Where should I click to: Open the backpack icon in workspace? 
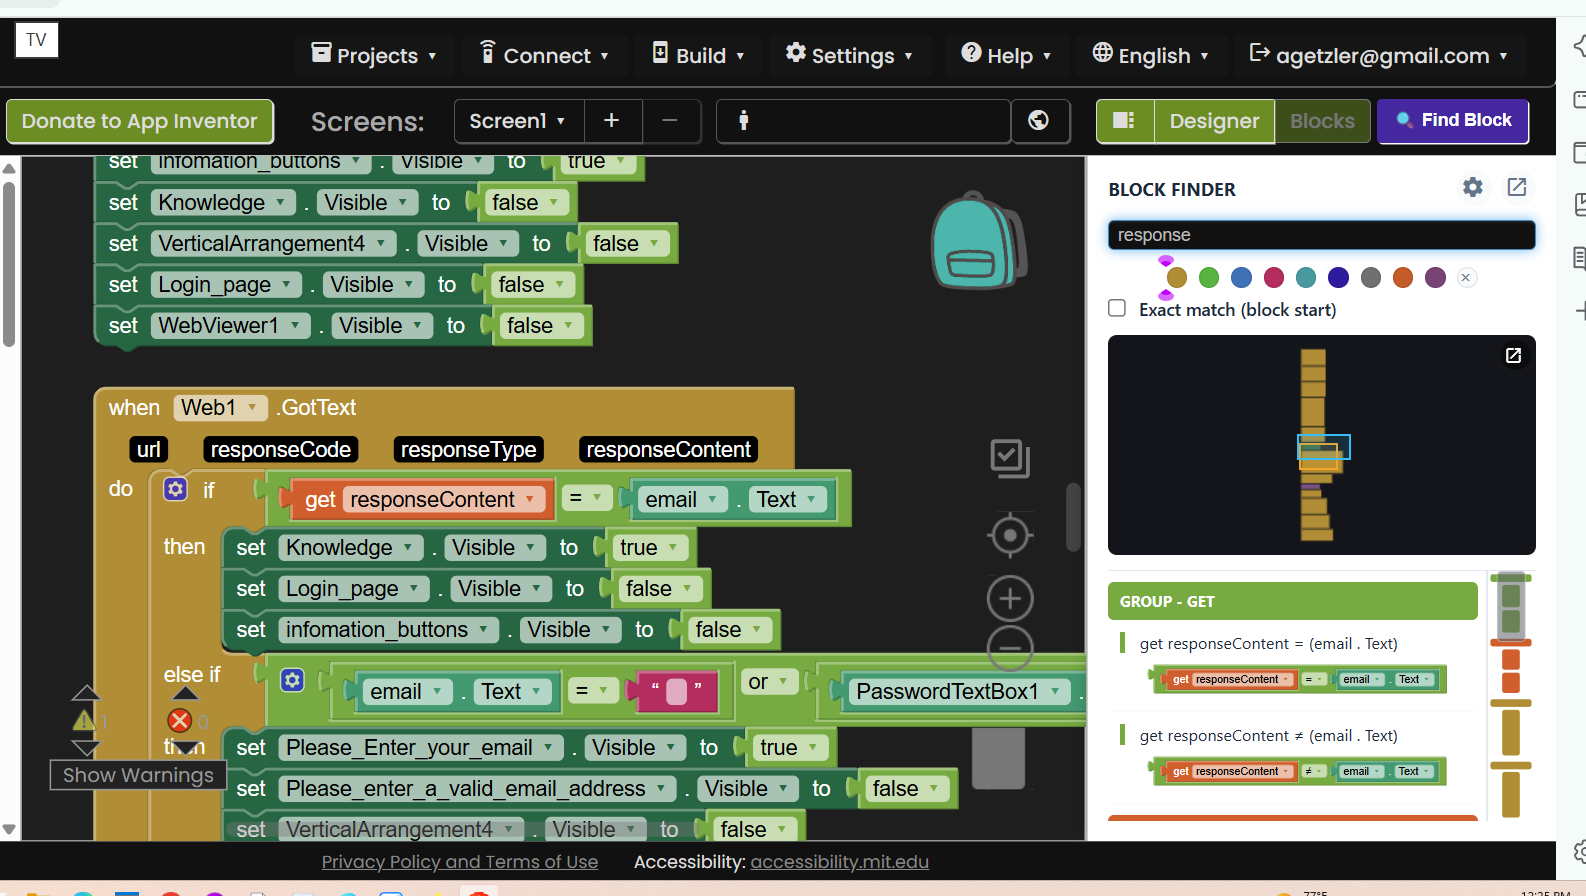(x=977, y=242)
